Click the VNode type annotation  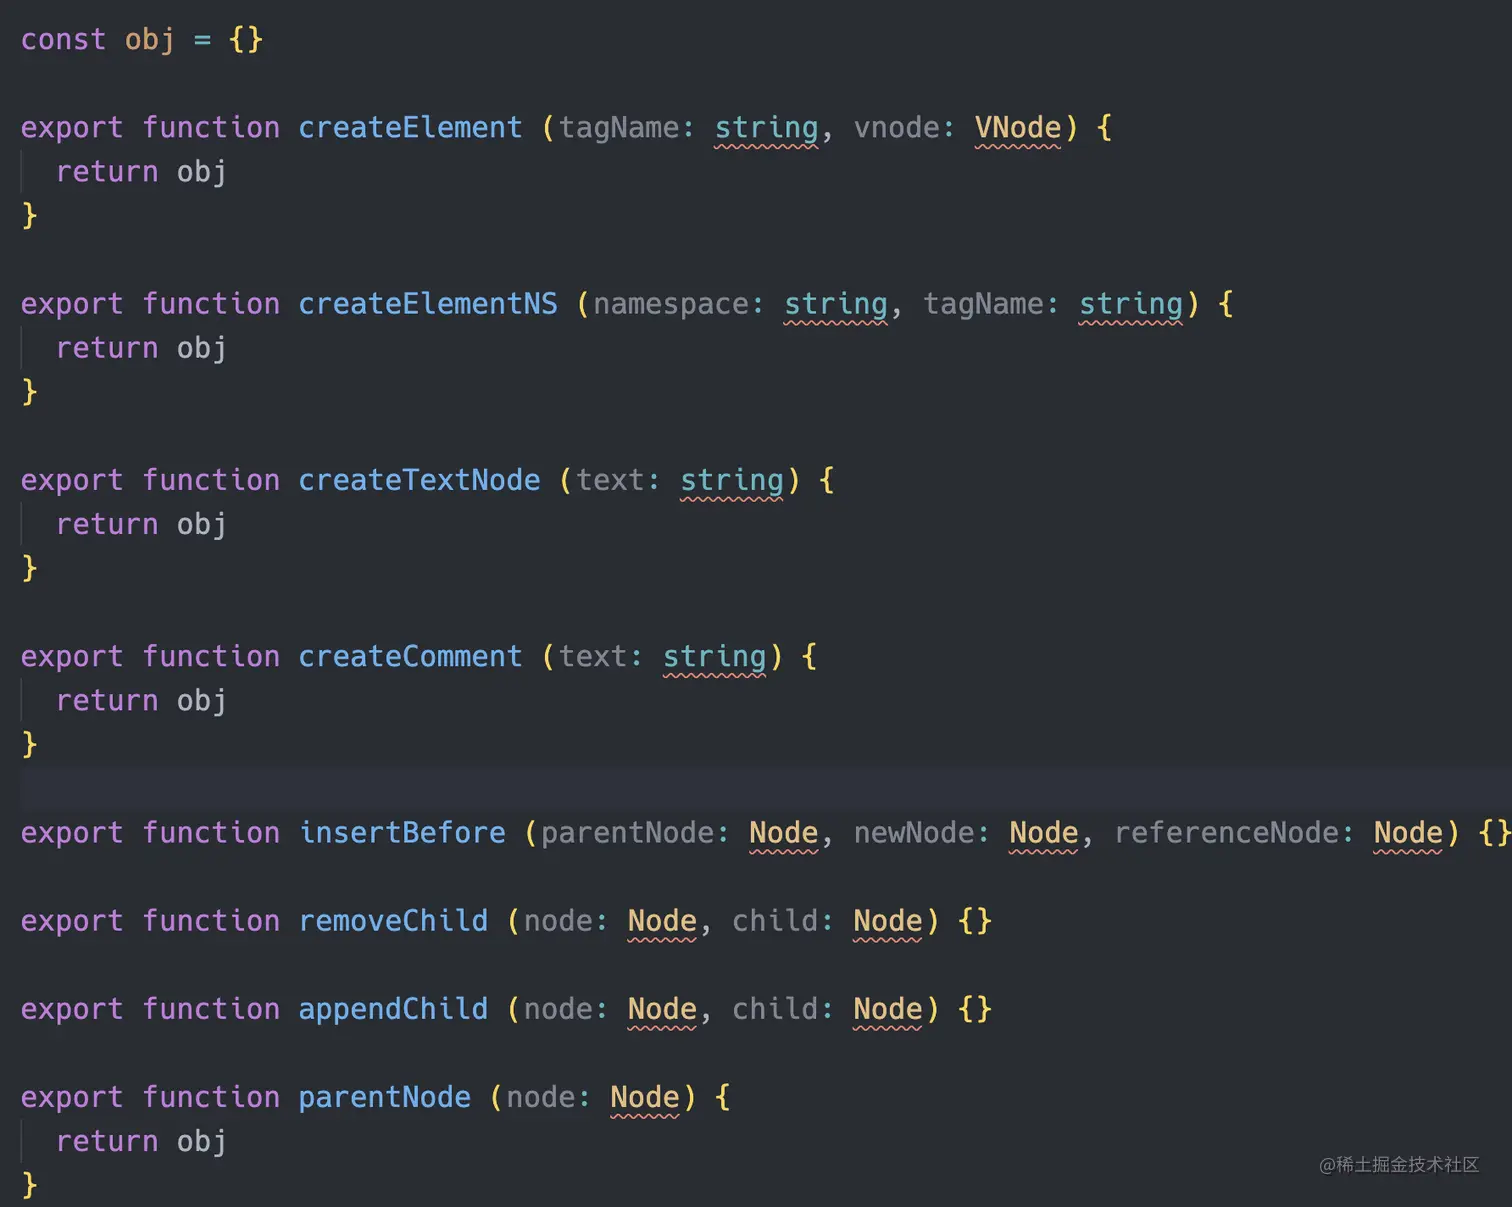[x=1018, y=127]
